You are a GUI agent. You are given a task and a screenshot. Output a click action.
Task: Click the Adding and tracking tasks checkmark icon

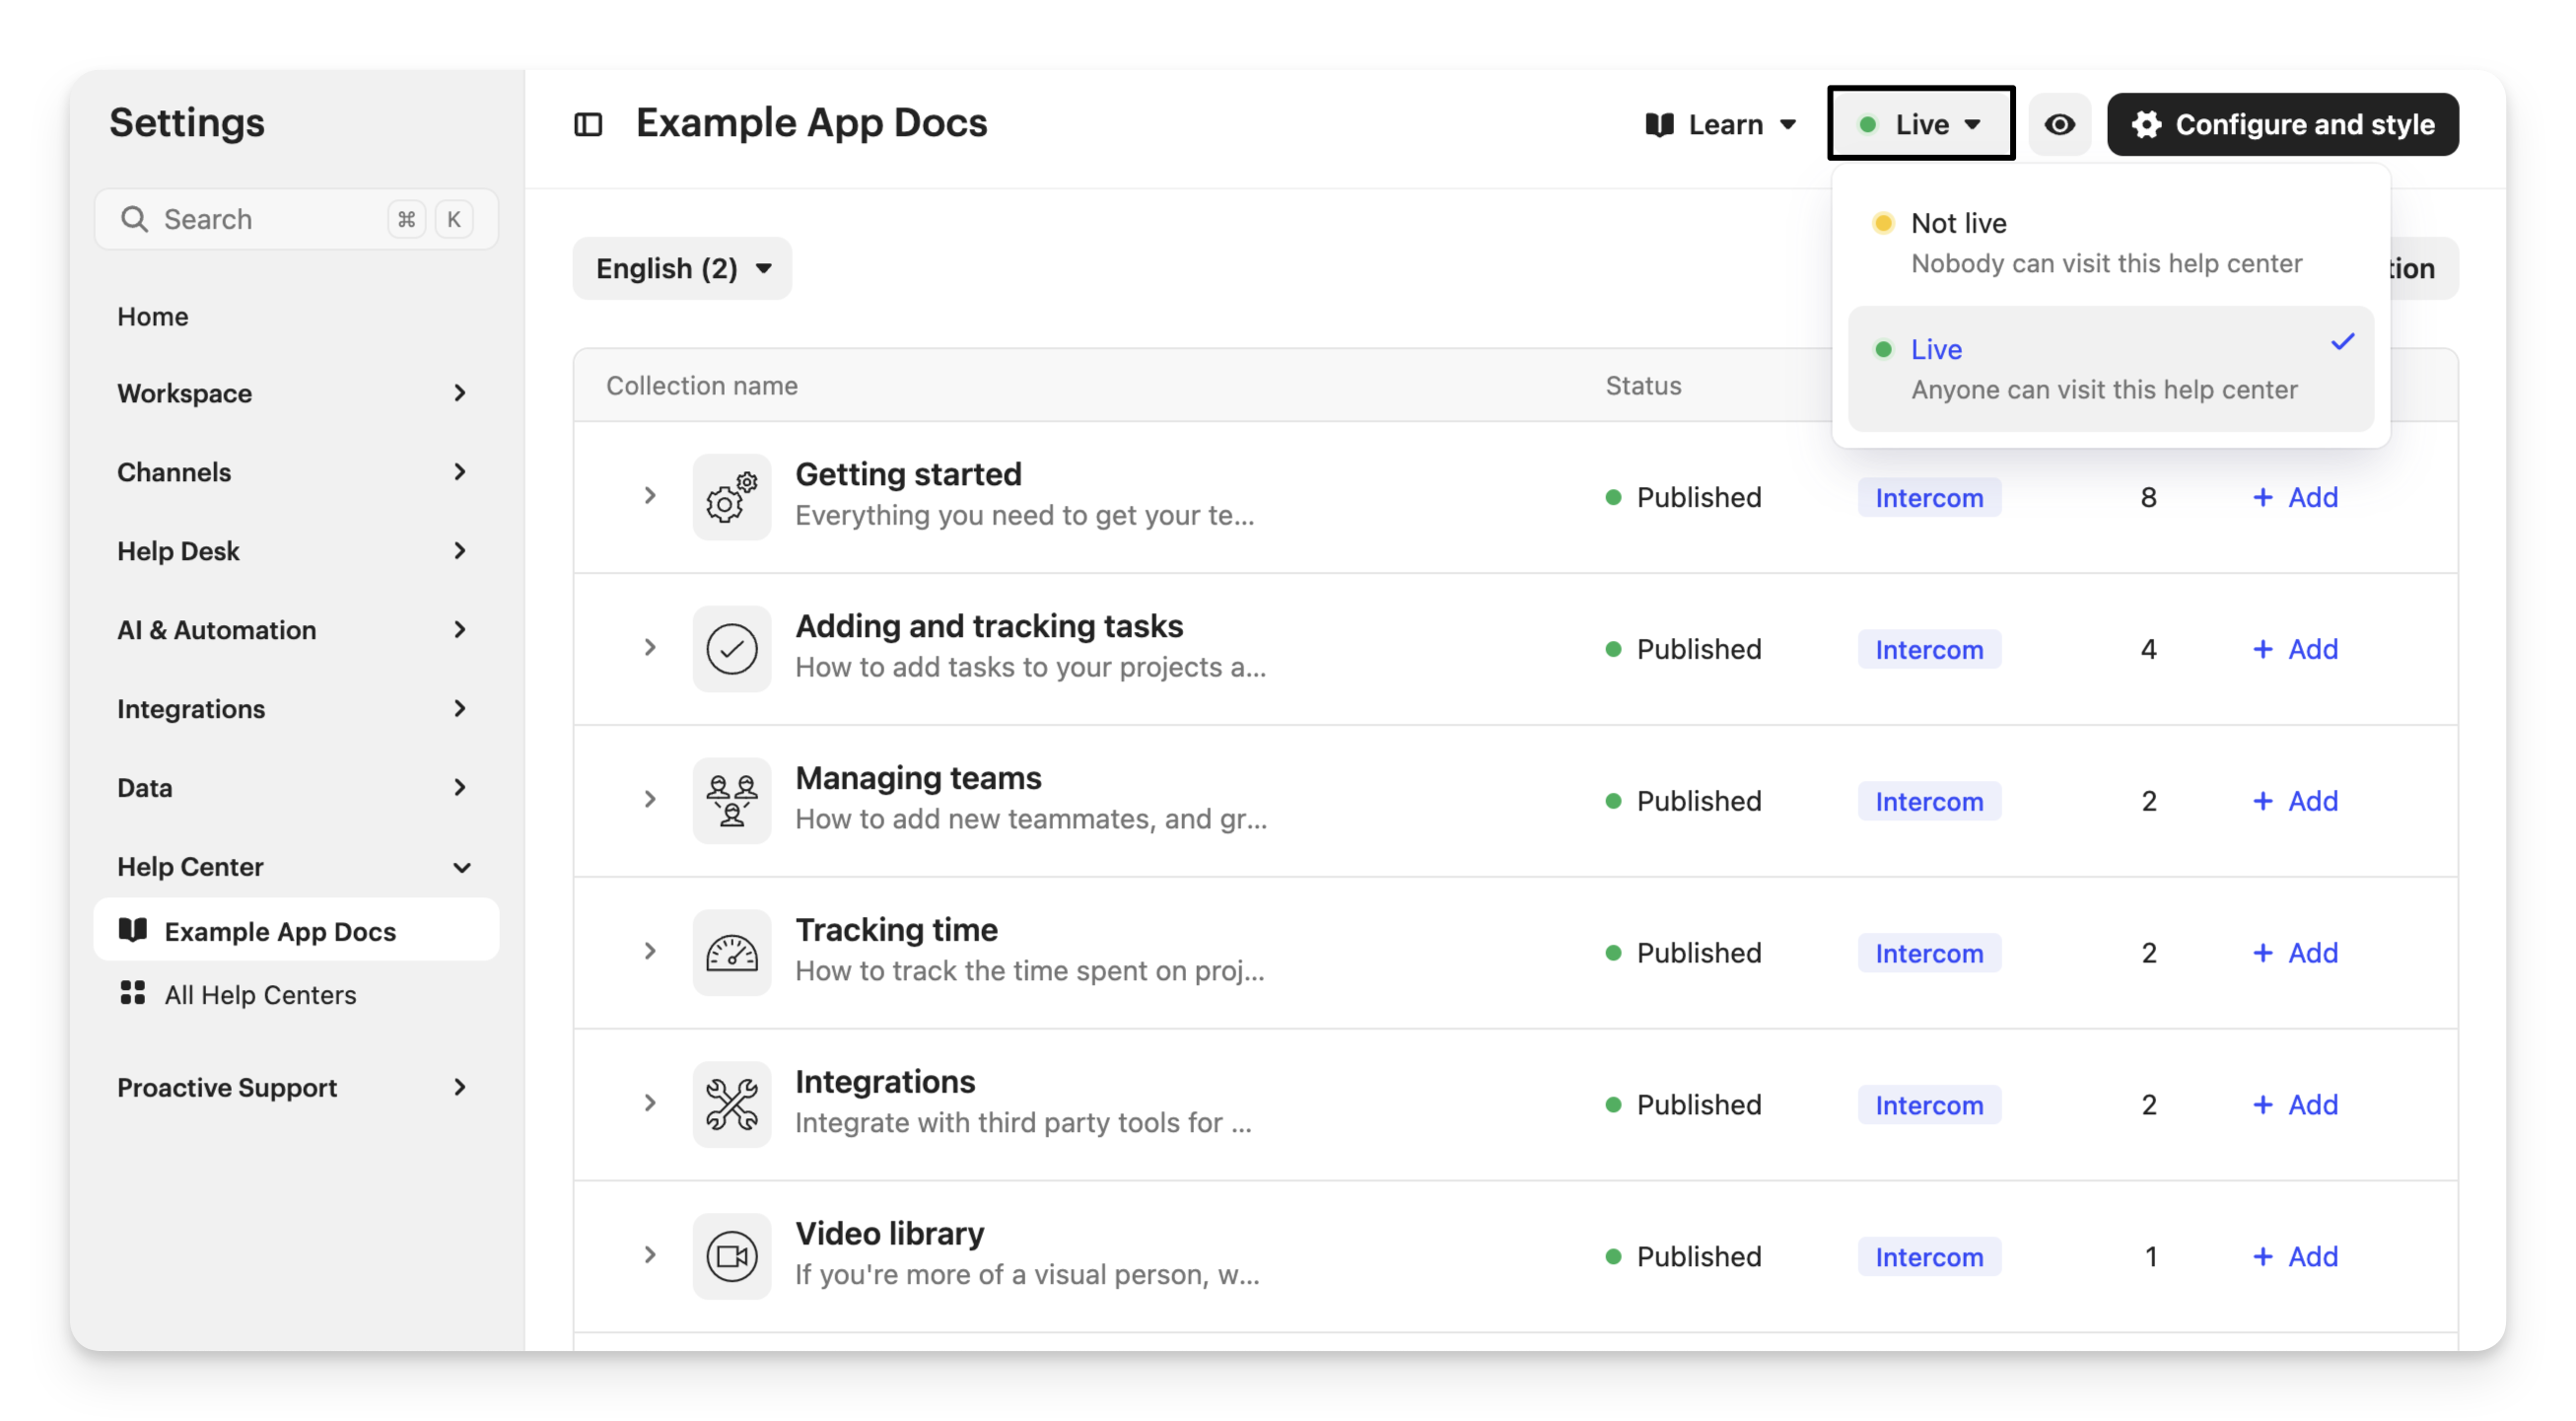[x=731, y=649]
